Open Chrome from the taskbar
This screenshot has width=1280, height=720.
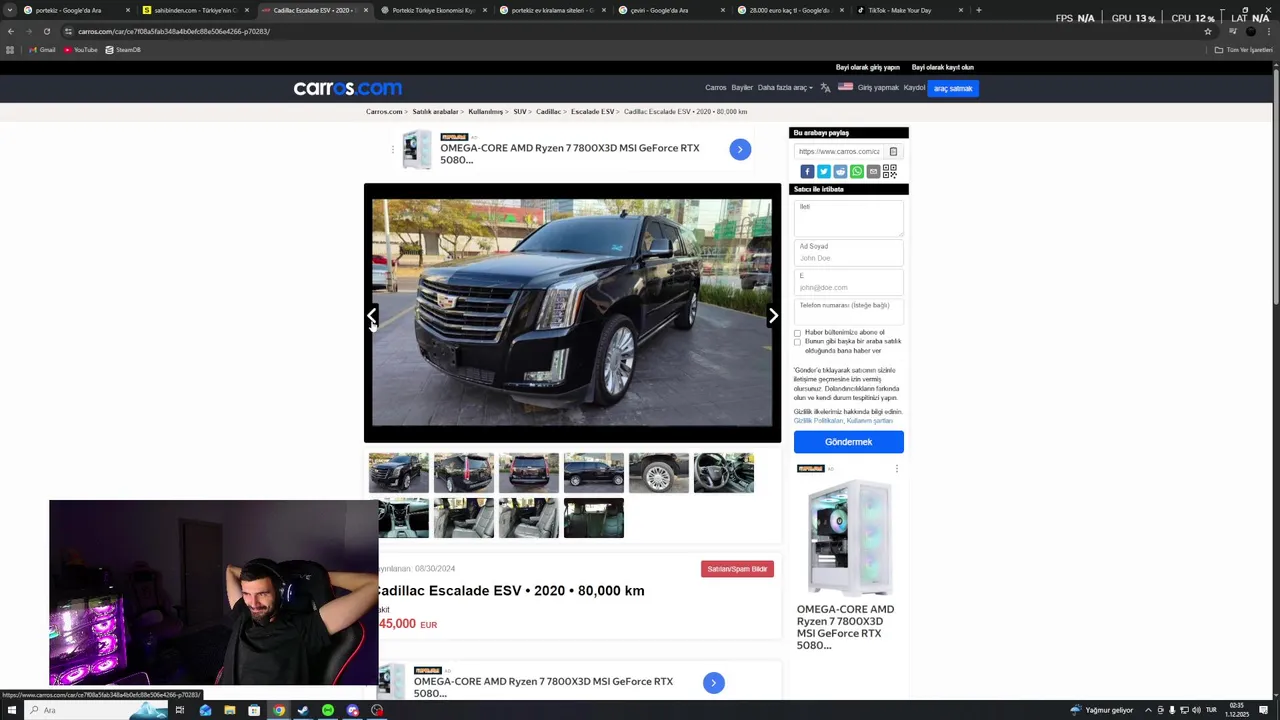coord(279,710)
